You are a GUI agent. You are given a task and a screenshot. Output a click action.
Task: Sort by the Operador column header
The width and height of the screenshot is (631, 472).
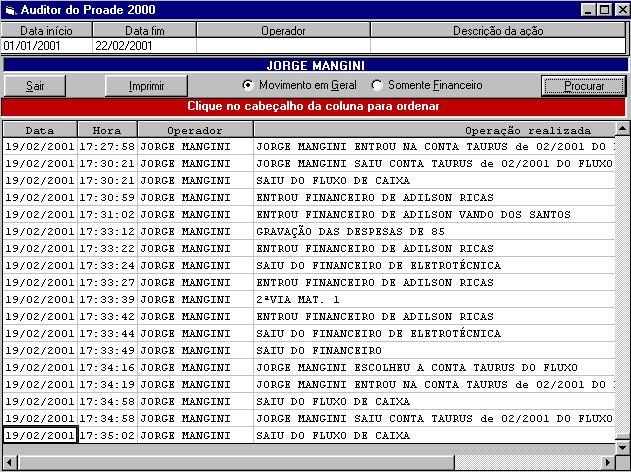[195, 130]
